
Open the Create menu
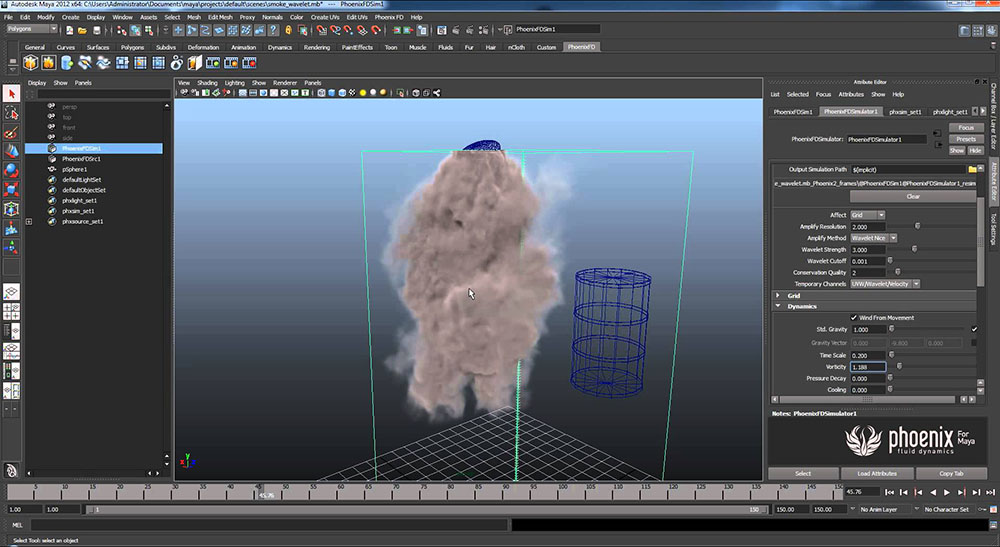tap(70, 17)
